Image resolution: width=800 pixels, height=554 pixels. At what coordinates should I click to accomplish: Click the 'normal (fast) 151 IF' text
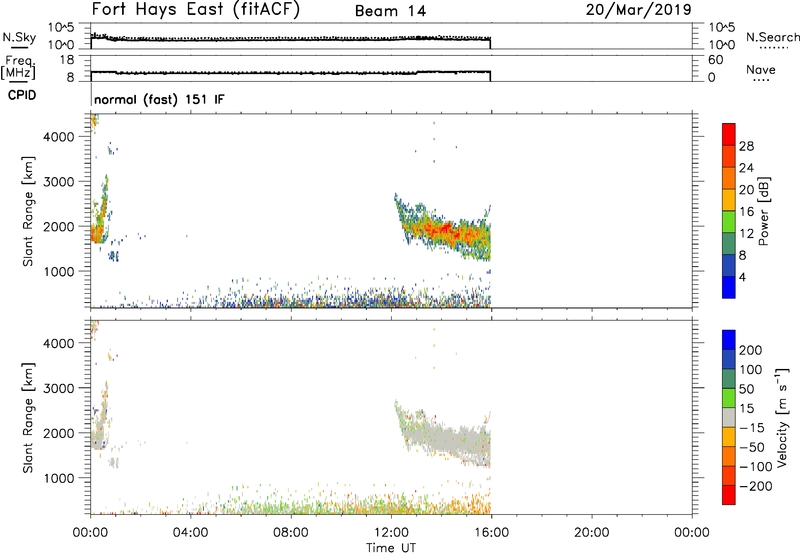pos(159,99)
